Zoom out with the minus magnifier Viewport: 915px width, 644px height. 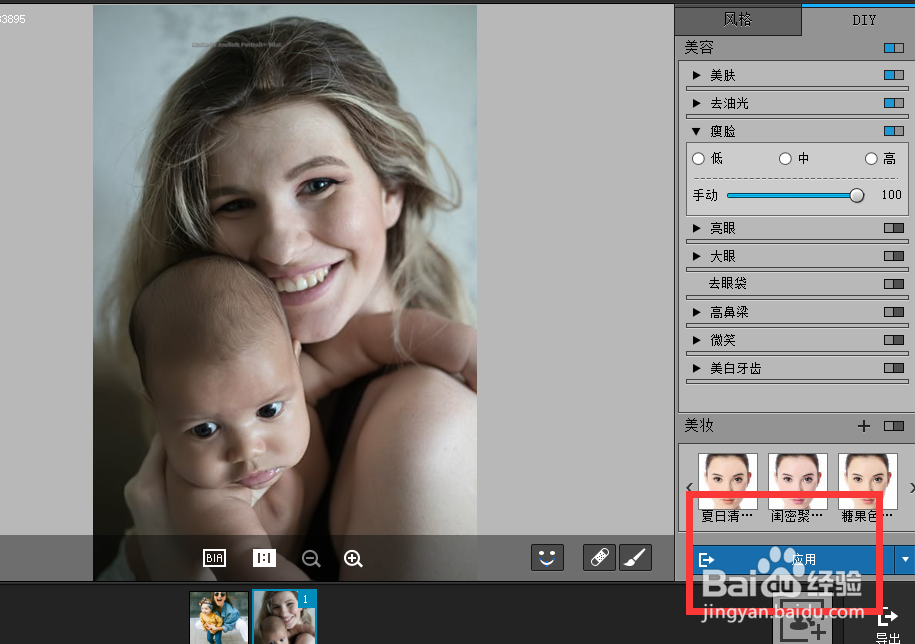311,559
